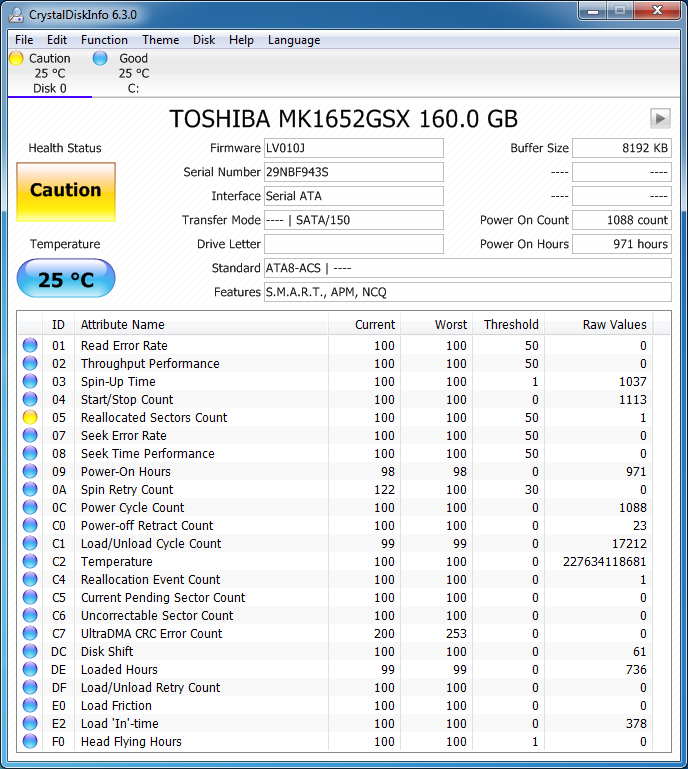Image resolution: width=688 pixels, height=769 pixels.
Task: Open the Theme menu
Action: [160, 40]
